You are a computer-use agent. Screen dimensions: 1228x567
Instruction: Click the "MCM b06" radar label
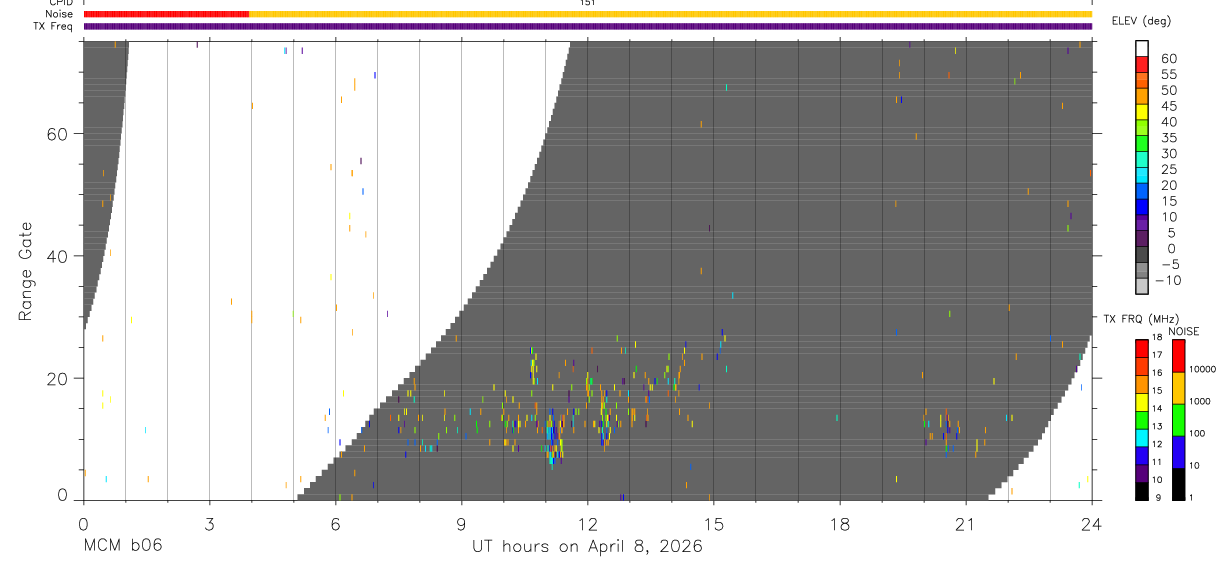point(122,546)
